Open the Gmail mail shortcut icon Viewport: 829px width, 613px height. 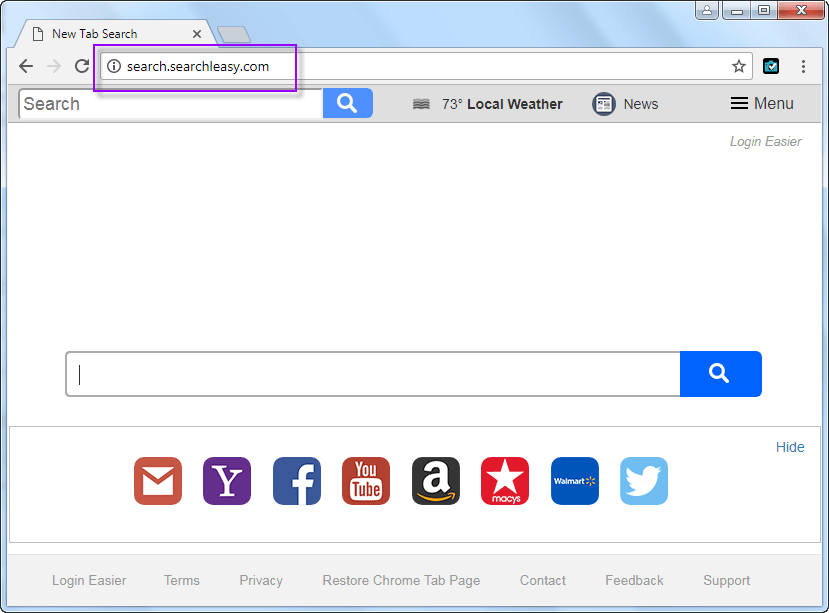pyautogui.click(x=158, y=481)
